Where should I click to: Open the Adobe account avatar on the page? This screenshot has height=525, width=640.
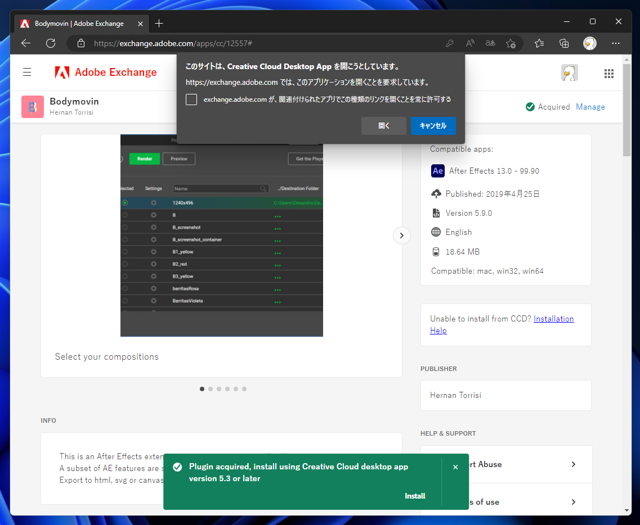pos(569,73)
